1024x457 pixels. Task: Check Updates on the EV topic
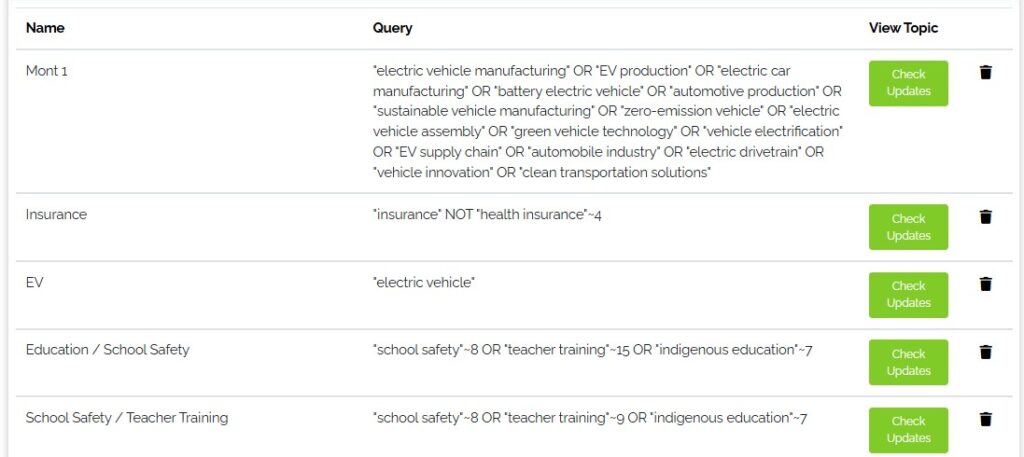pyautogui.click(x=908, y=295)
